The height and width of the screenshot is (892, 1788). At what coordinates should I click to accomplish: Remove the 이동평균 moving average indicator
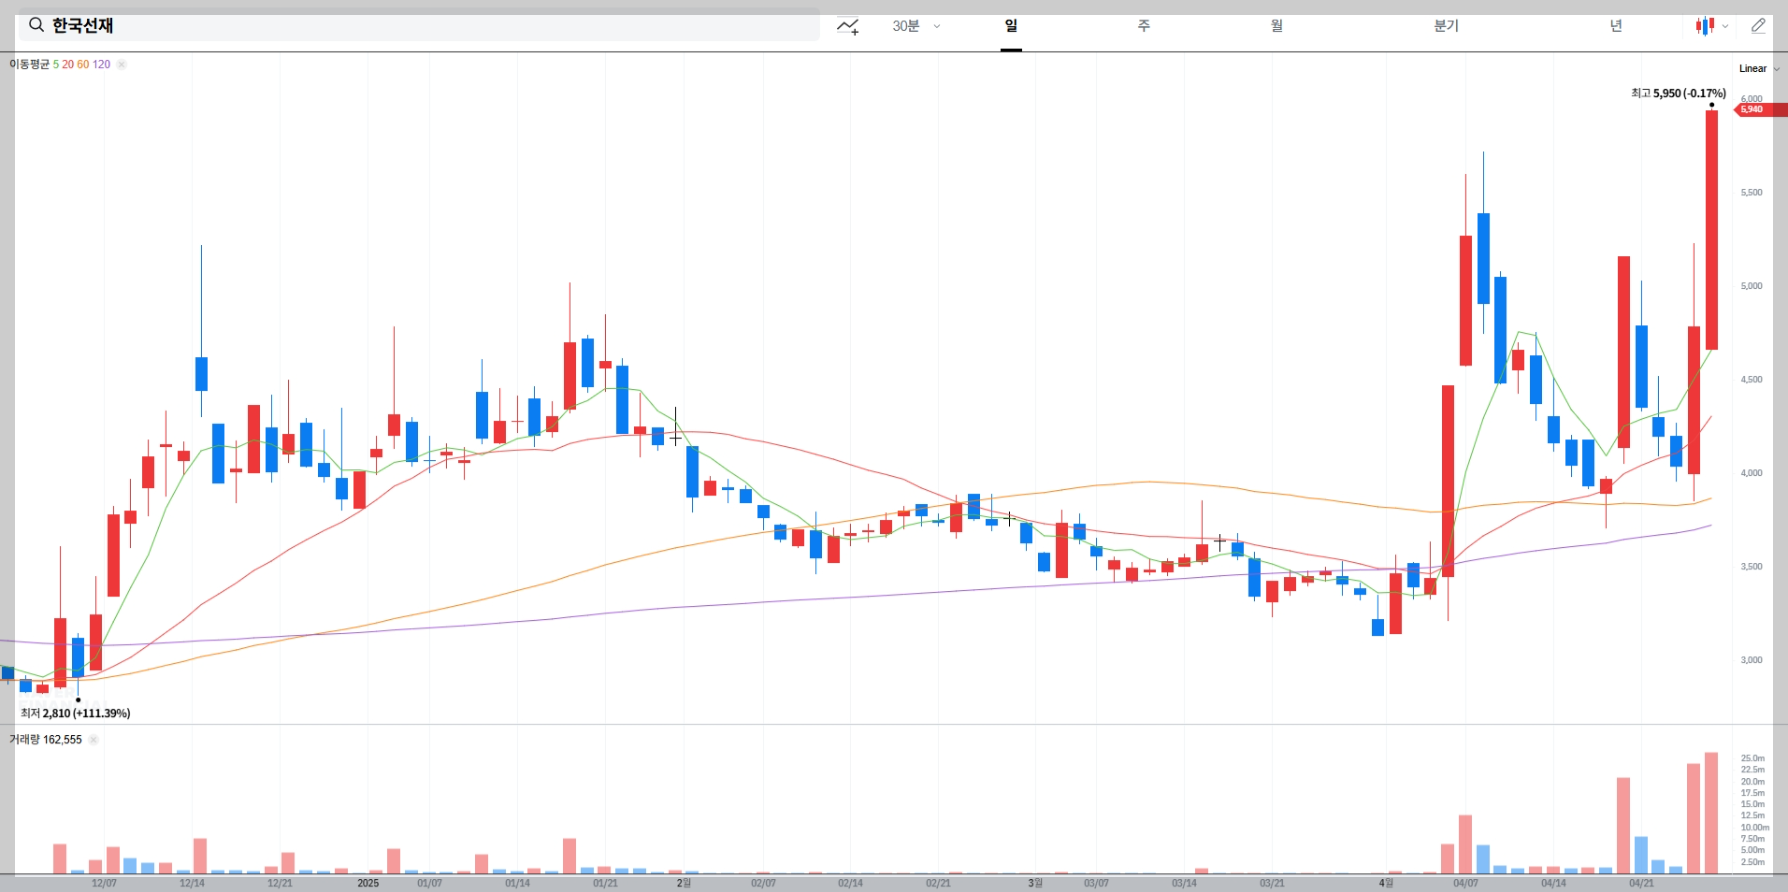pyautogui.click(x=121, y=64)
